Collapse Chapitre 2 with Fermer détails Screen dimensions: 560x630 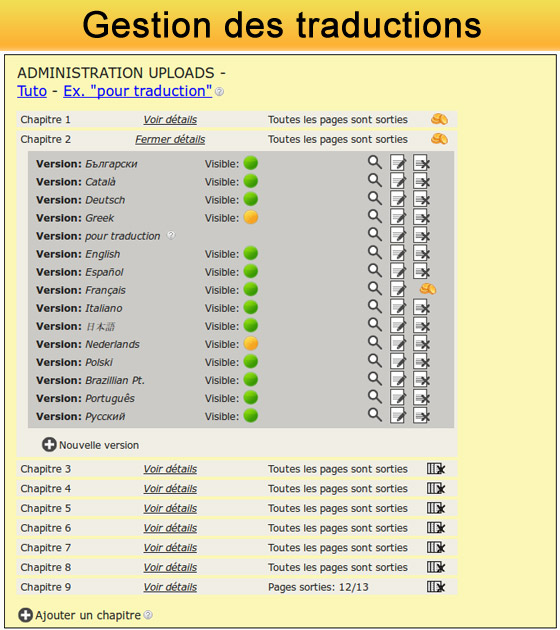tap(170, 139)
